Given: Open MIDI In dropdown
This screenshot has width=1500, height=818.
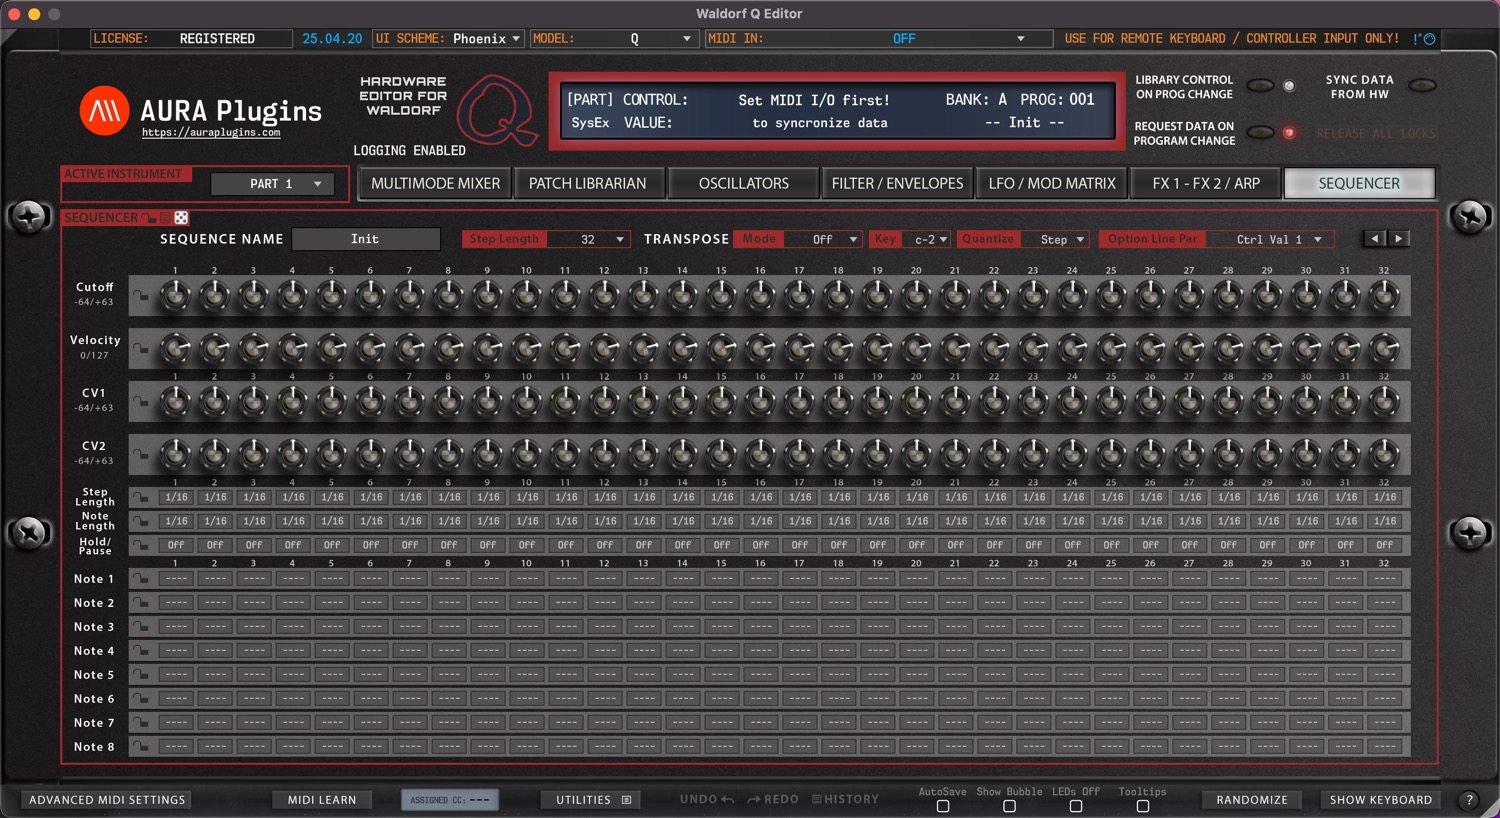Looking at the screenshot, I should point(880,39).
